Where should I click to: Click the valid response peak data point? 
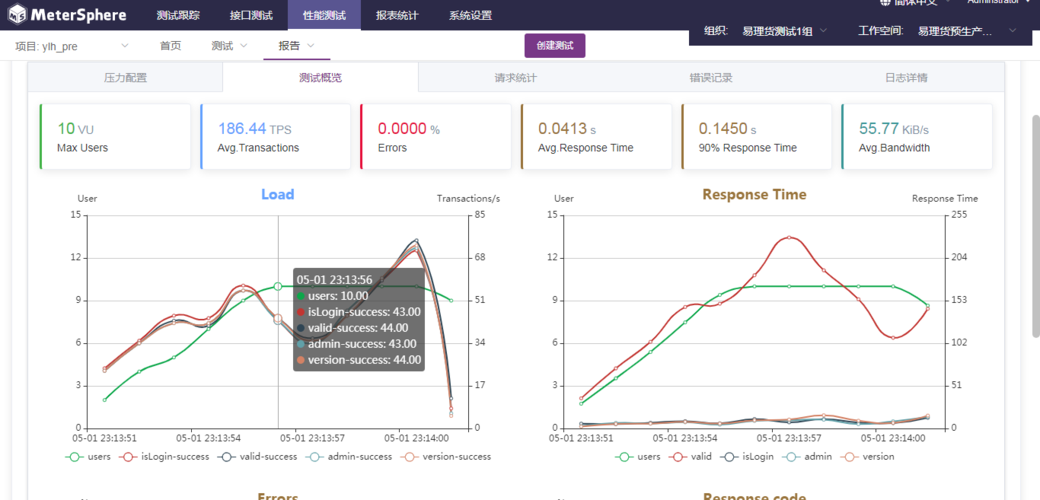tap(789, 237)
